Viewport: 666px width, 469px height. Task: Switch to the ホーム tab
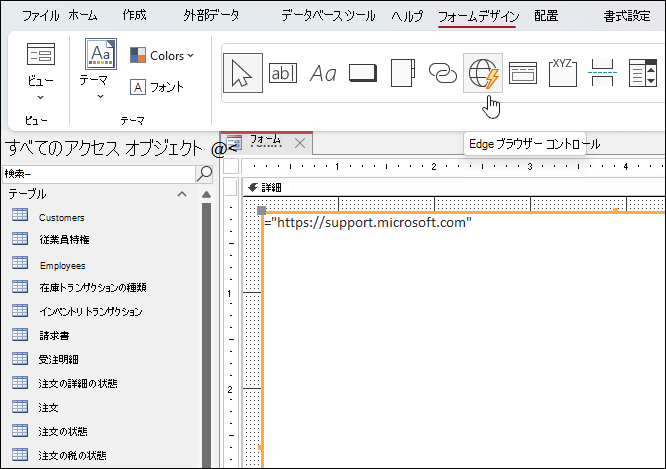coord(82,16)
